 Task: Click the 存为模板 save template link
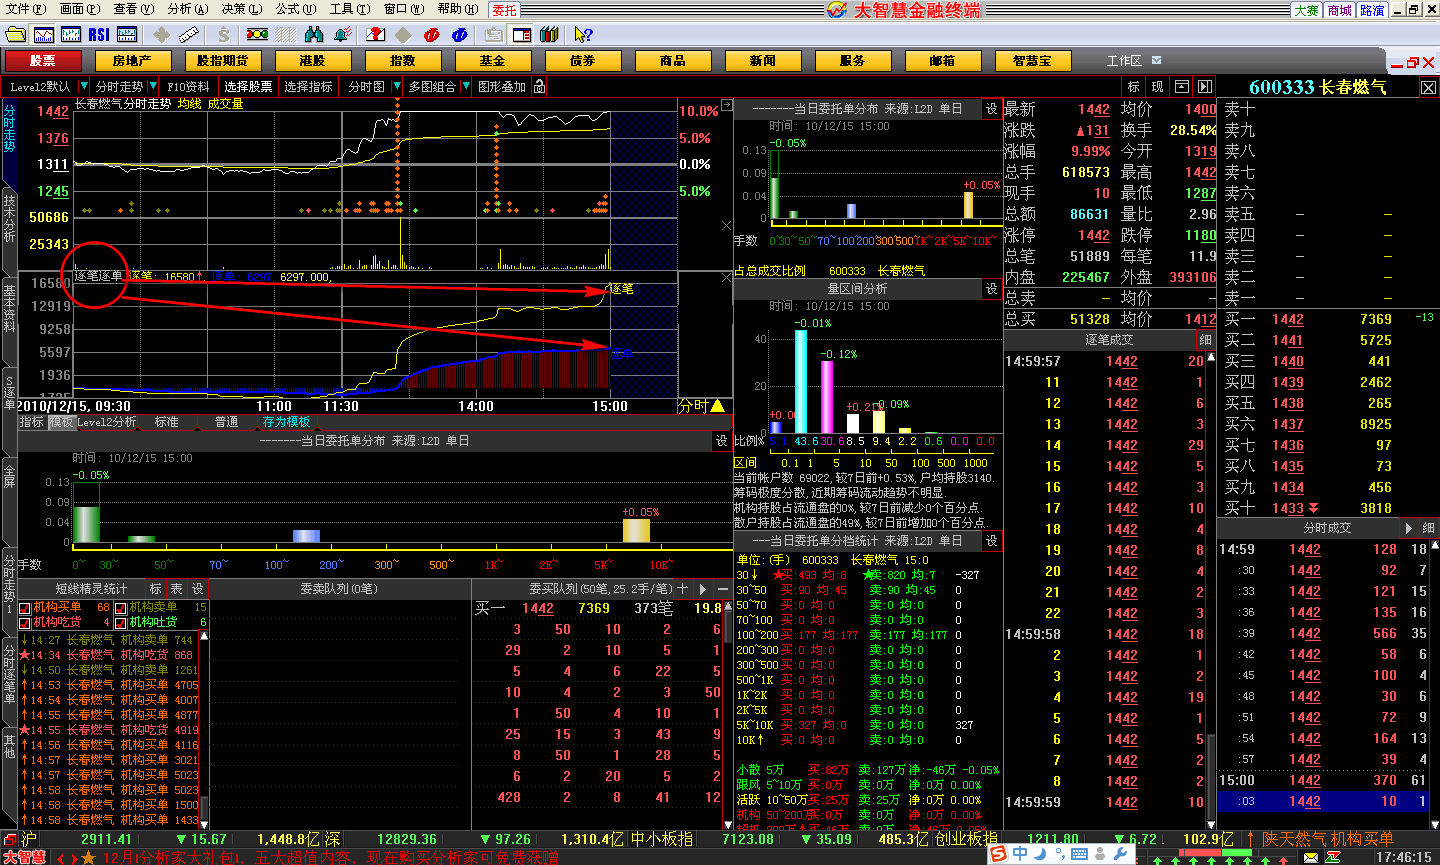[286, 422]
